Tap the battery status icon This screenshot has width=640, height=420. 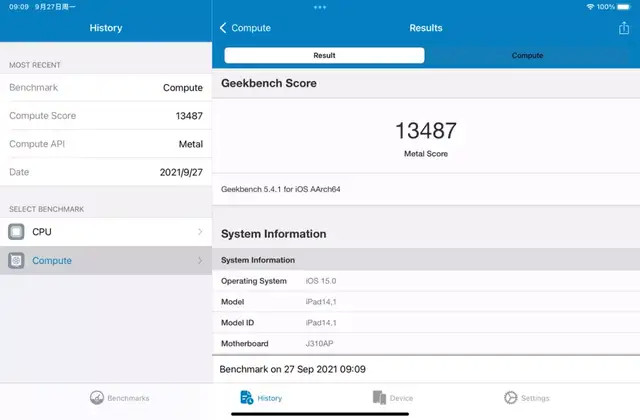pyautogui.click(x=624, y=7)
